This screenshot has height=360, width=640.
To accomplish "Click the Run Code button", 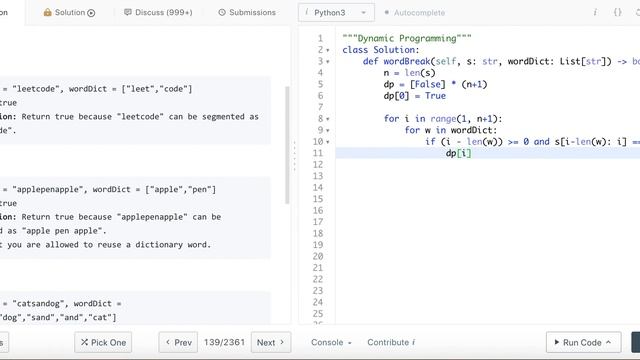I will click(x=583, y=342).
